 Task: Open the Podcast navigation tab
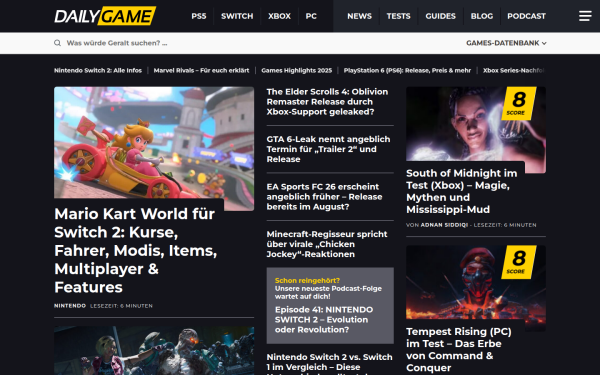(526, 16)
